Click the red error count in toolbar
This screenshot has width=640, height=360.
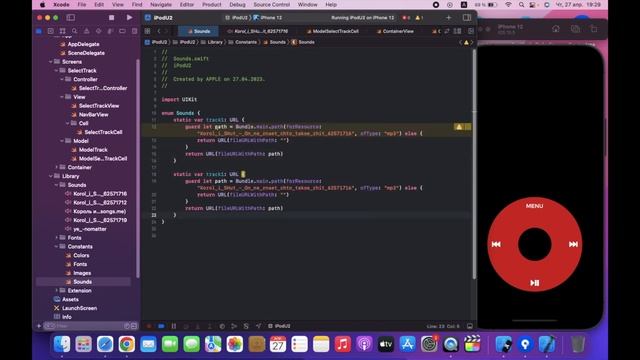(406, 18)
